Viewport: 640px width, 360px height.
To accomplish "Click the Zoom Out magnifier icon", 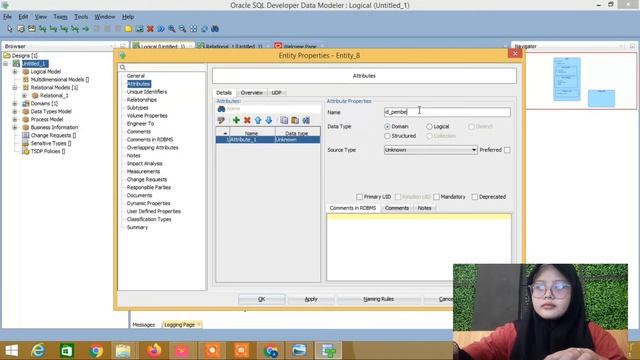I will tap(182, 29).
